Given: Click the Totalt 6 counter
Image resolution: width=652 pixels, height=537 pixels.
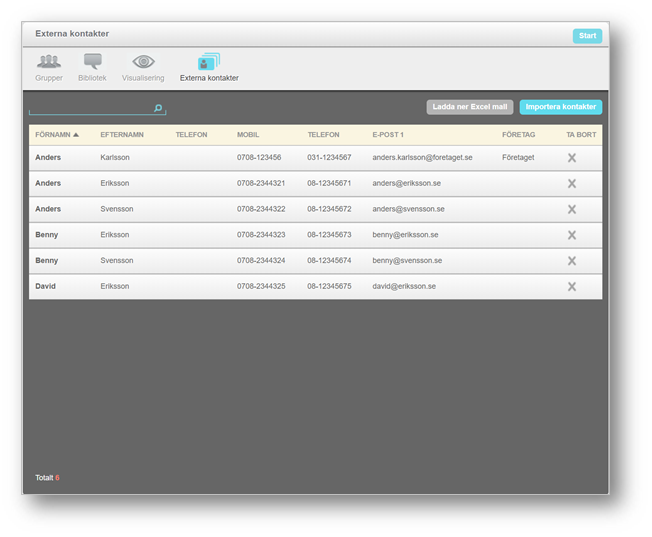Looking at the screenshot, I should [47, 478].
